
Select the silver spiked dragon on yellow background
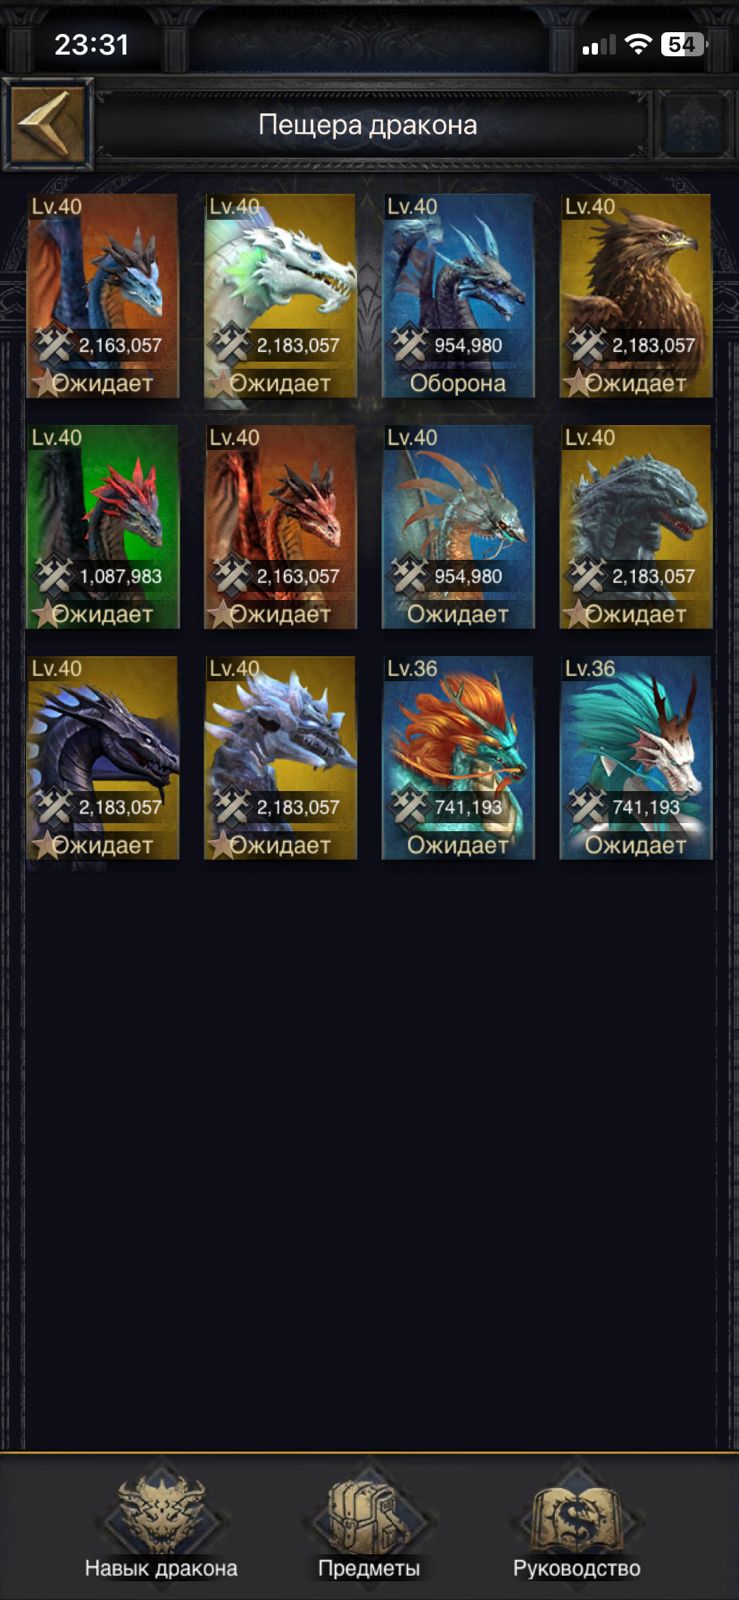point(280,758)
